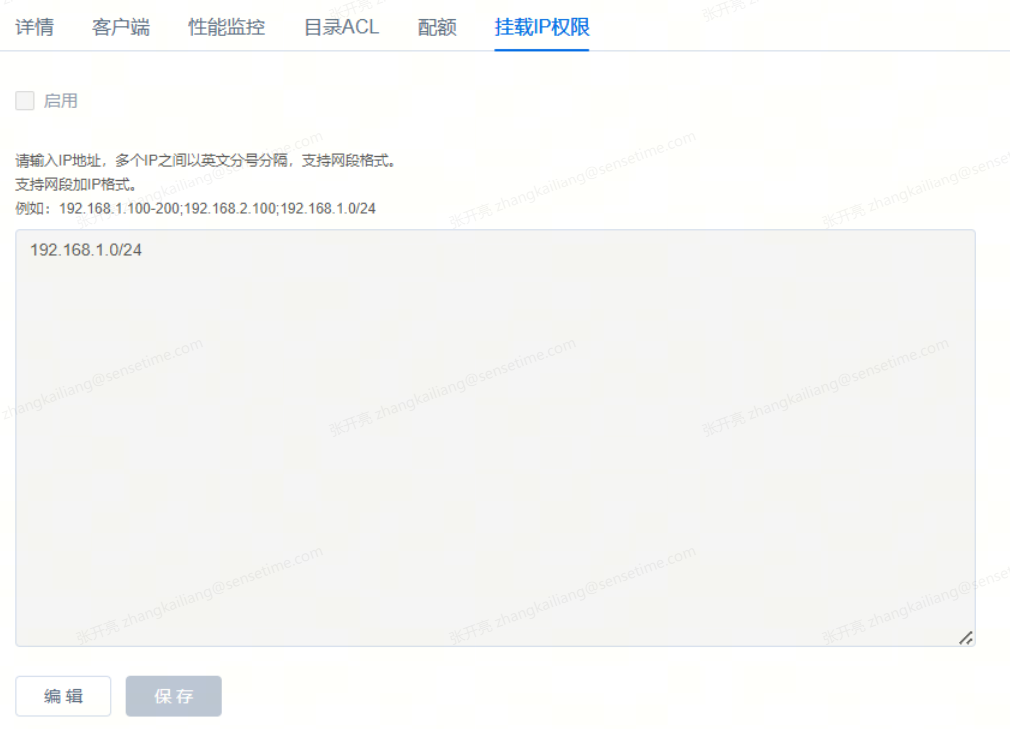
Task: Click the 请输入IP地址 instruction line
Action: (205, 160)
